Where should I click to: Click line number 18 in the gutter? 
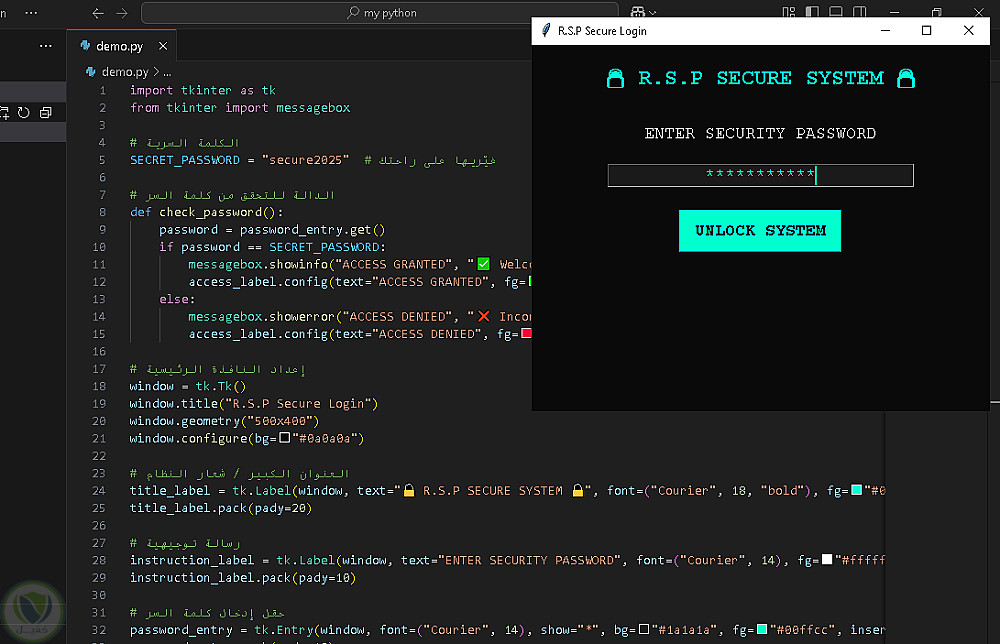coord(99,386)
